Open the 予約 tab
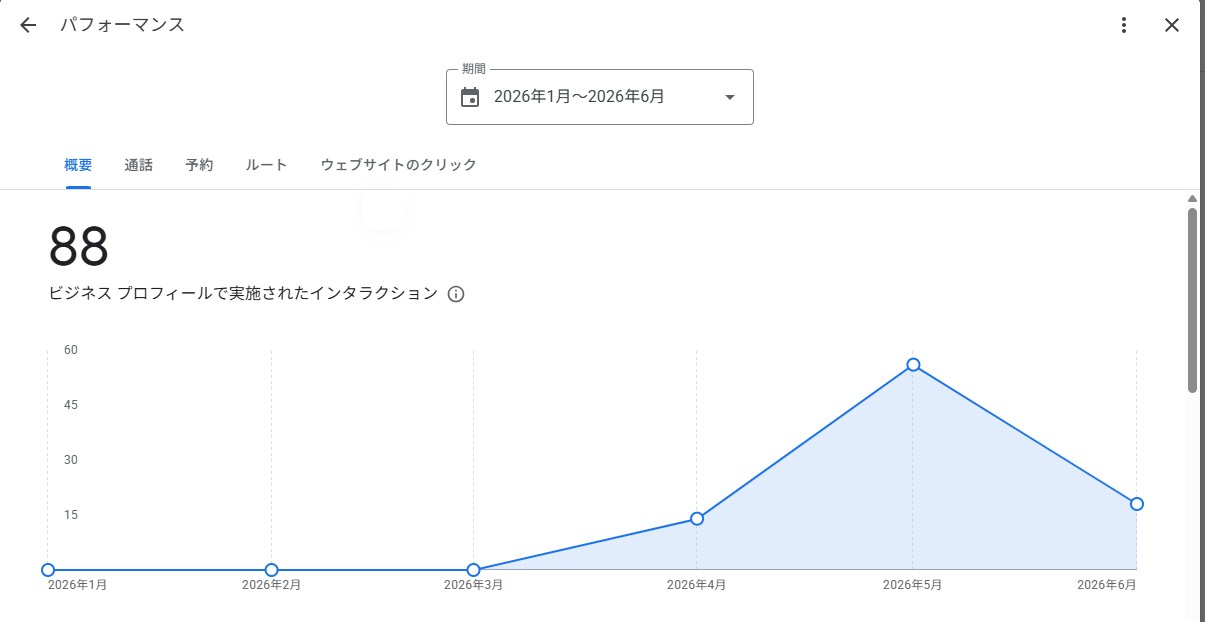Screen dimensions: 1205x622 pyautogui.click(x=199, y=165)
